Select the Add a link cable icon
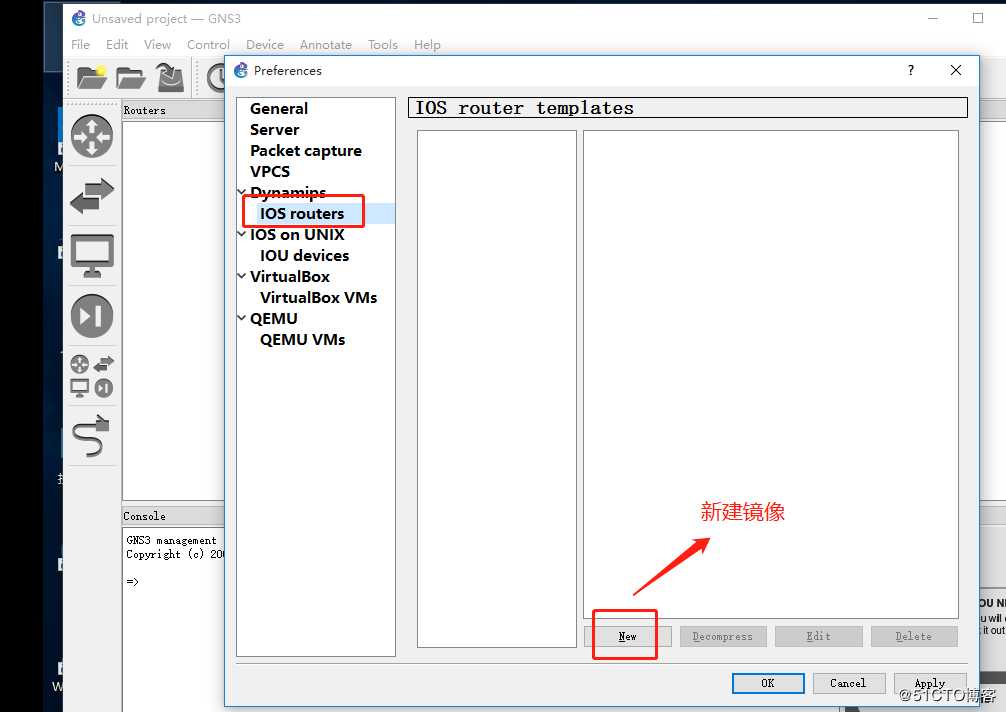 [x=91, y=436]
